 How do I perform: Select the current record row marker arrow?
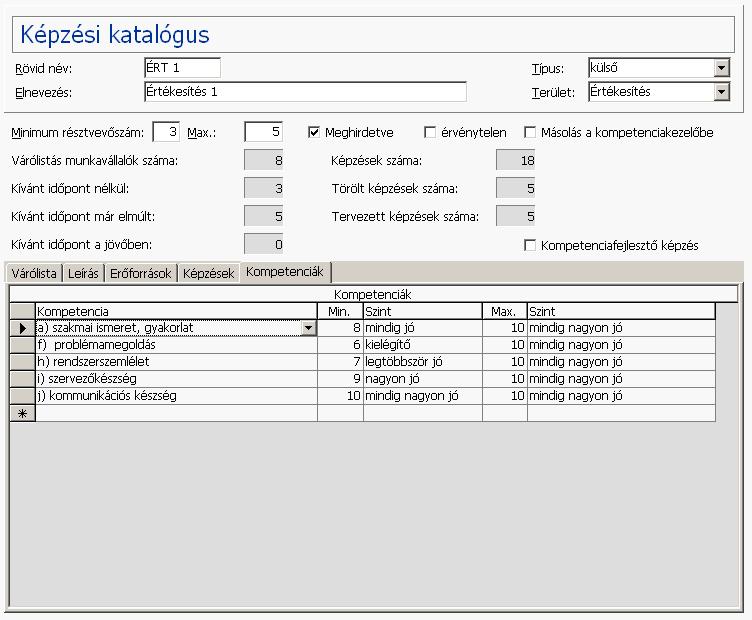(23, 328)
